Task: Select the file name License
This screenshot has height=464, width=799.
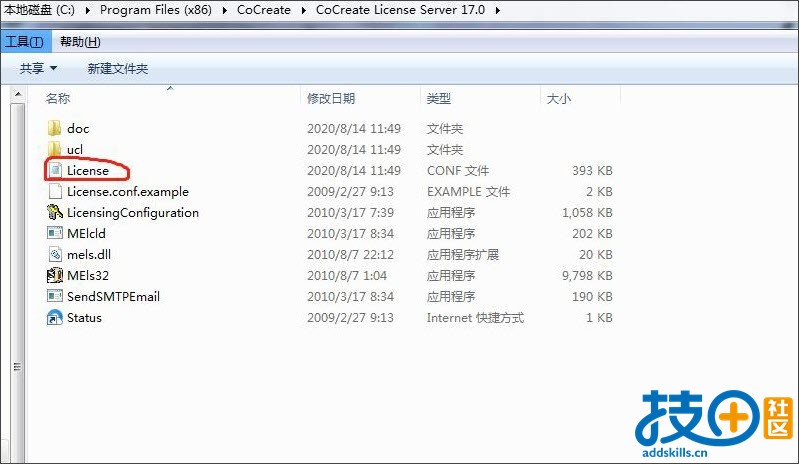Action: [88, 171]
